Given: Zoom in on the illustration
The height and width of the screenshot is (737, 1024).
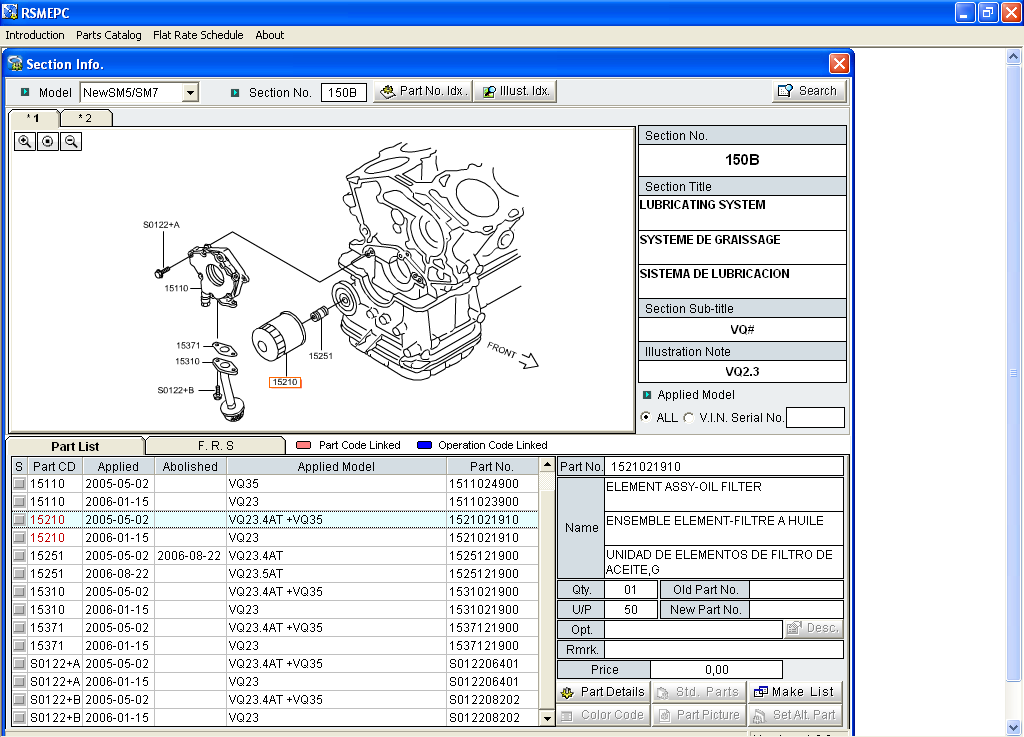Looking at the screenshot, I should (x=25, y=141).
